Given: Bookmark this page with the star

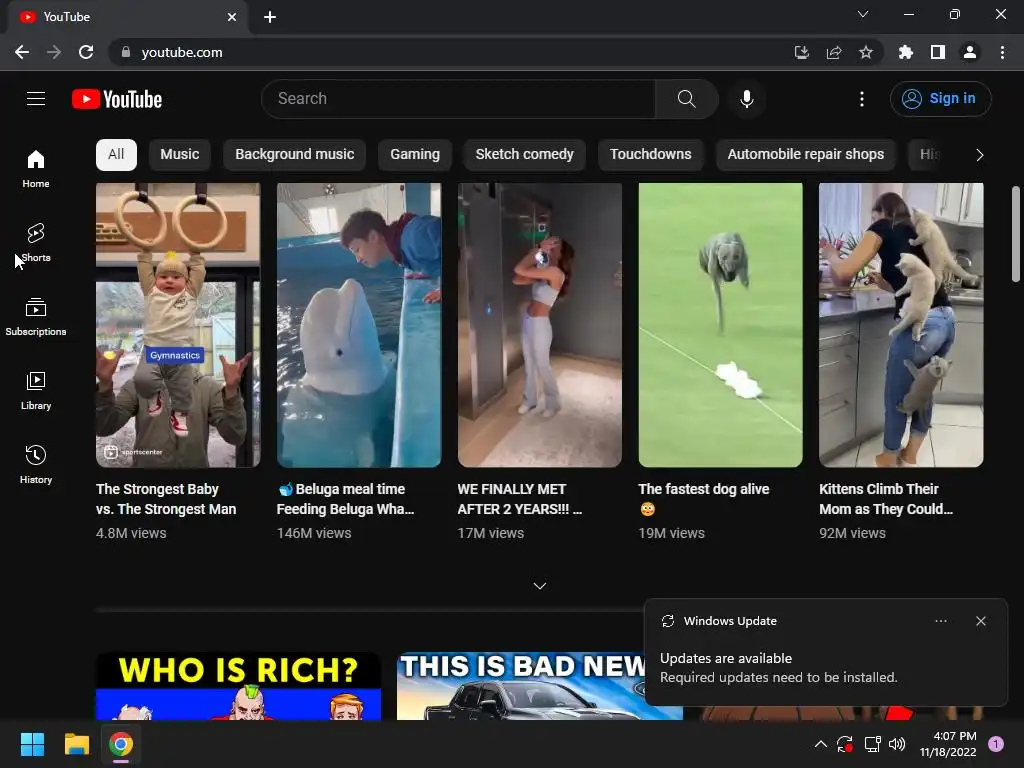Looking at the screenshot, I should pyautogui.click(x=865, y=52).
